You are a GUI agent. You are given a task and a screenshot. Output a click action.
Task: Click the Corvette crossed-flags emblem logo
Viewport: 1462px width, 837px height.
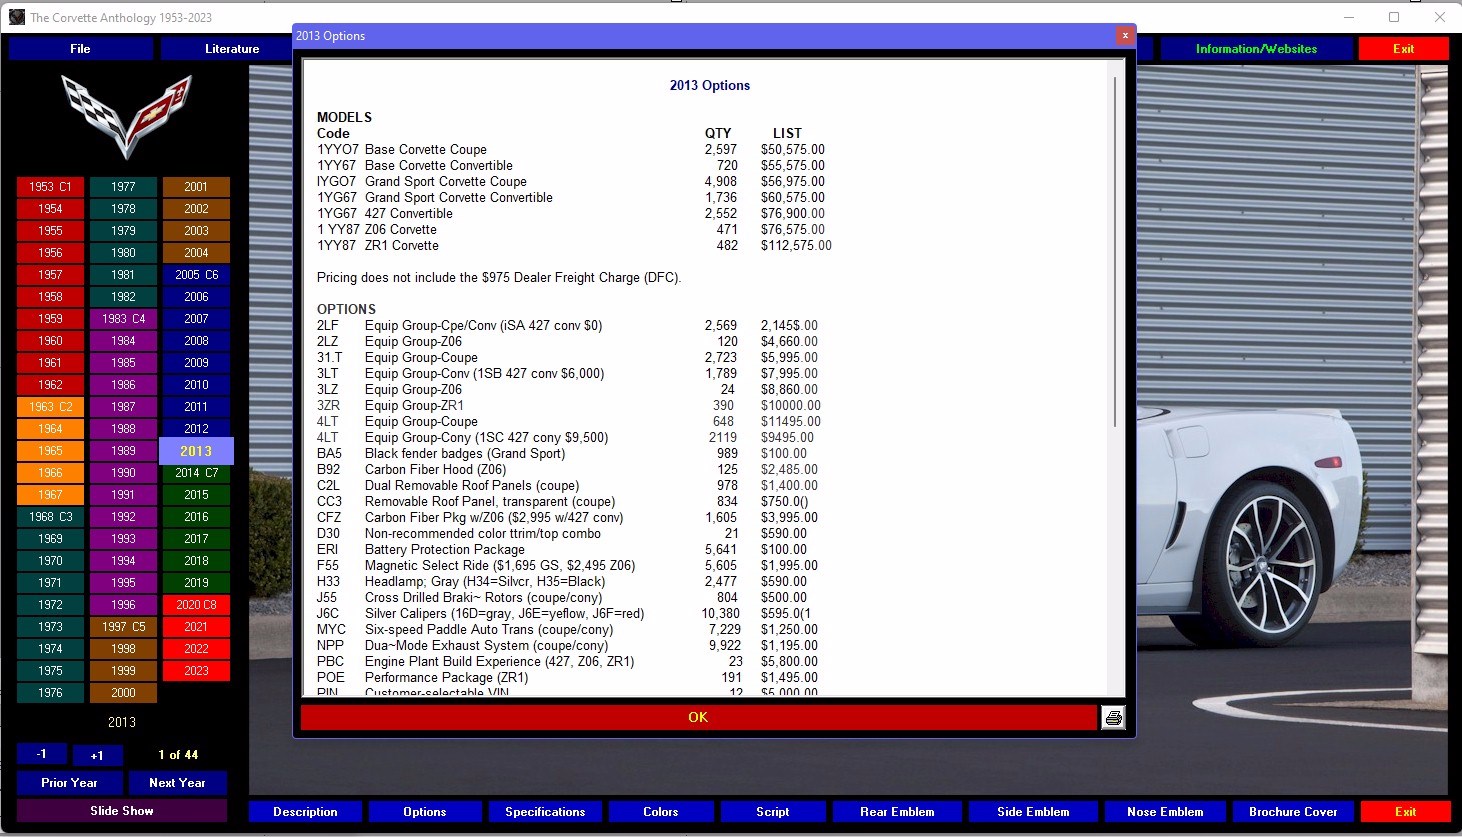click(126, 115)
